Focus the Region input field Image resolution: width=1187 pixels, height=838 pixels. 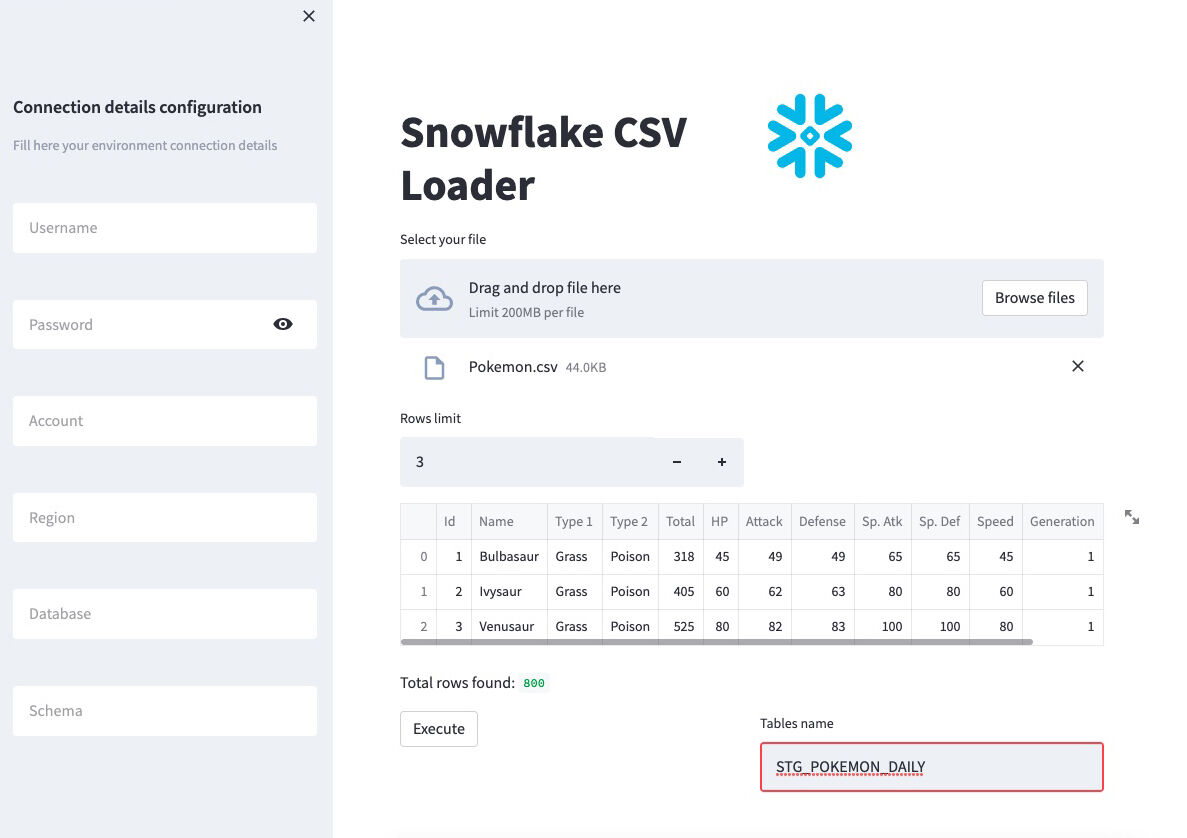point(165,518)
